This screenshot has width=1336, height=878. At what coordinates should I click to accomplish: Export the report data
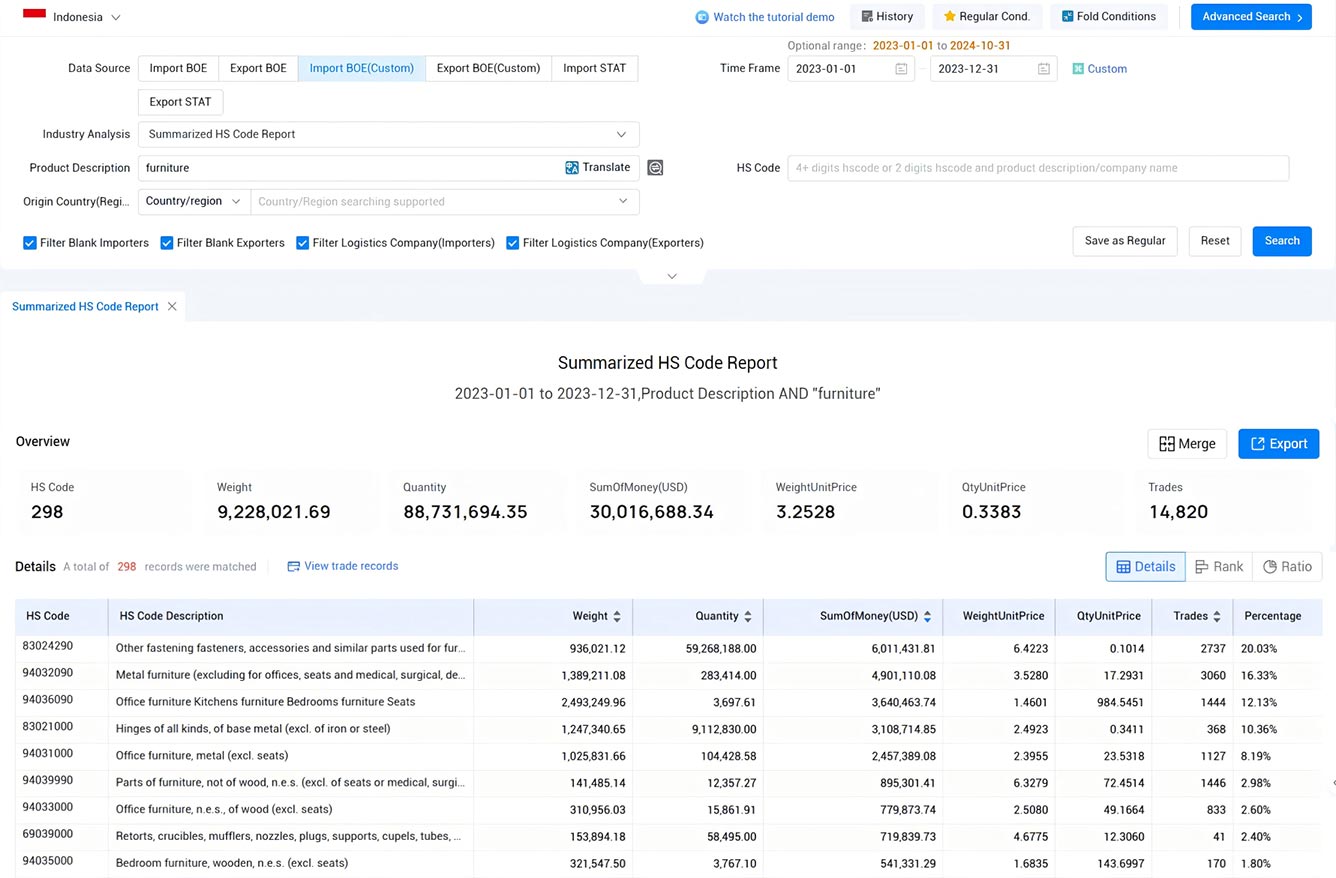click(x=1279, y=444)
